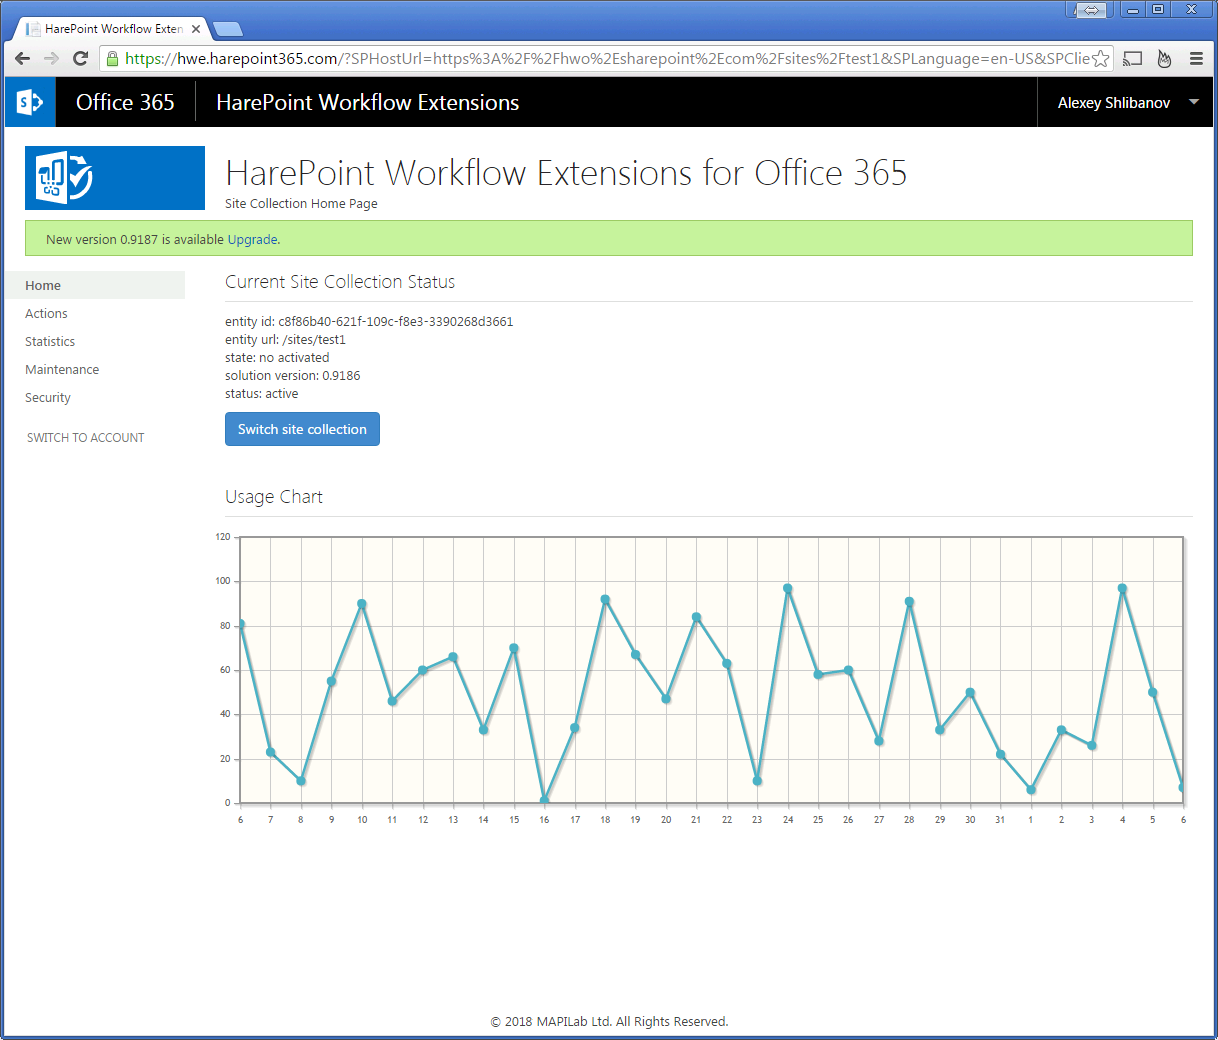Go to Statistics in the sidebar
This screenshot has height=1040, width=1218.
tap(50, 342)
